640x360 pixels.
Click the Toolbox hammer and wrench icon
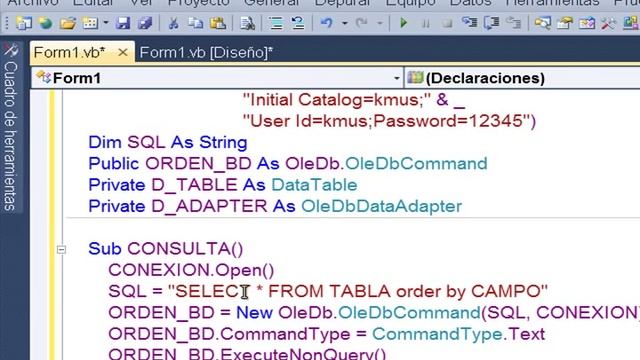[609, 23]
